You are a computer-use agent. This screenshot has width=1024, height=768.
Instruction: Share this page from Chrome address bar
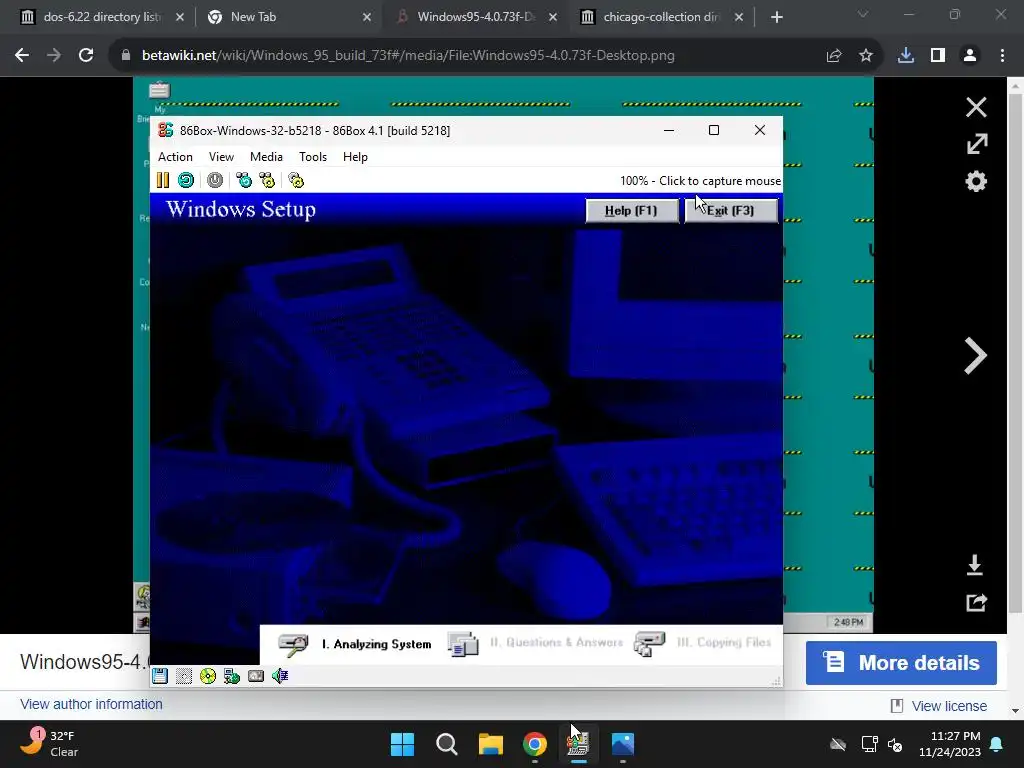coord(833,56)
